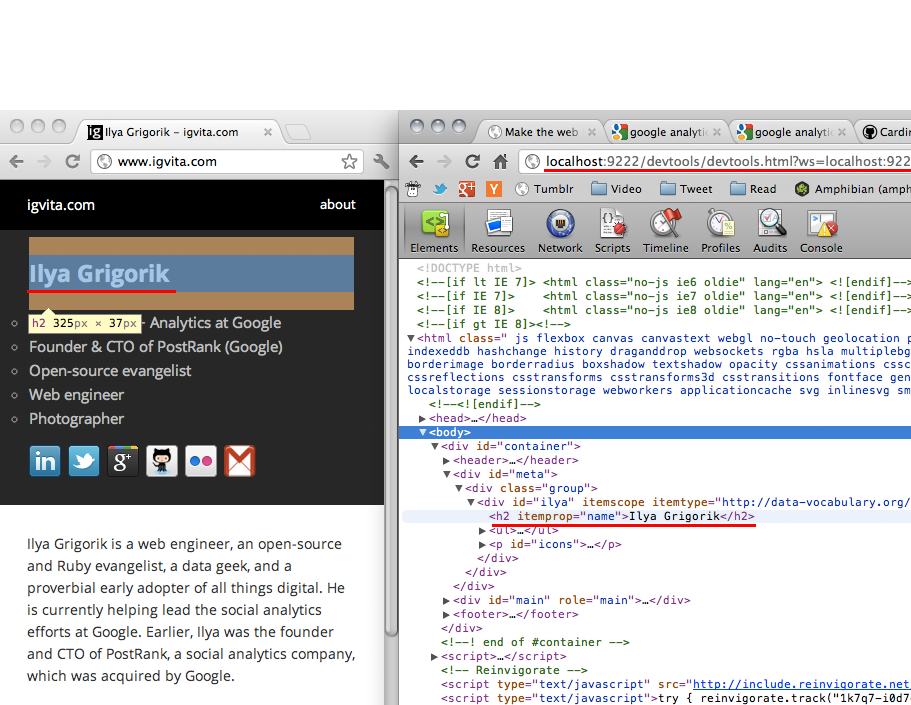The width and height of the screenshot is (911, 705).
Task: Expand the ul element node
Action: [x=482, y=531]
